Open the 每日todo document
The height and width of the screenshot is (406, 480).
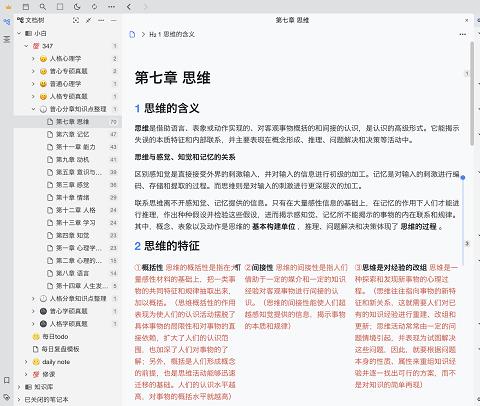tap(55, 337)
